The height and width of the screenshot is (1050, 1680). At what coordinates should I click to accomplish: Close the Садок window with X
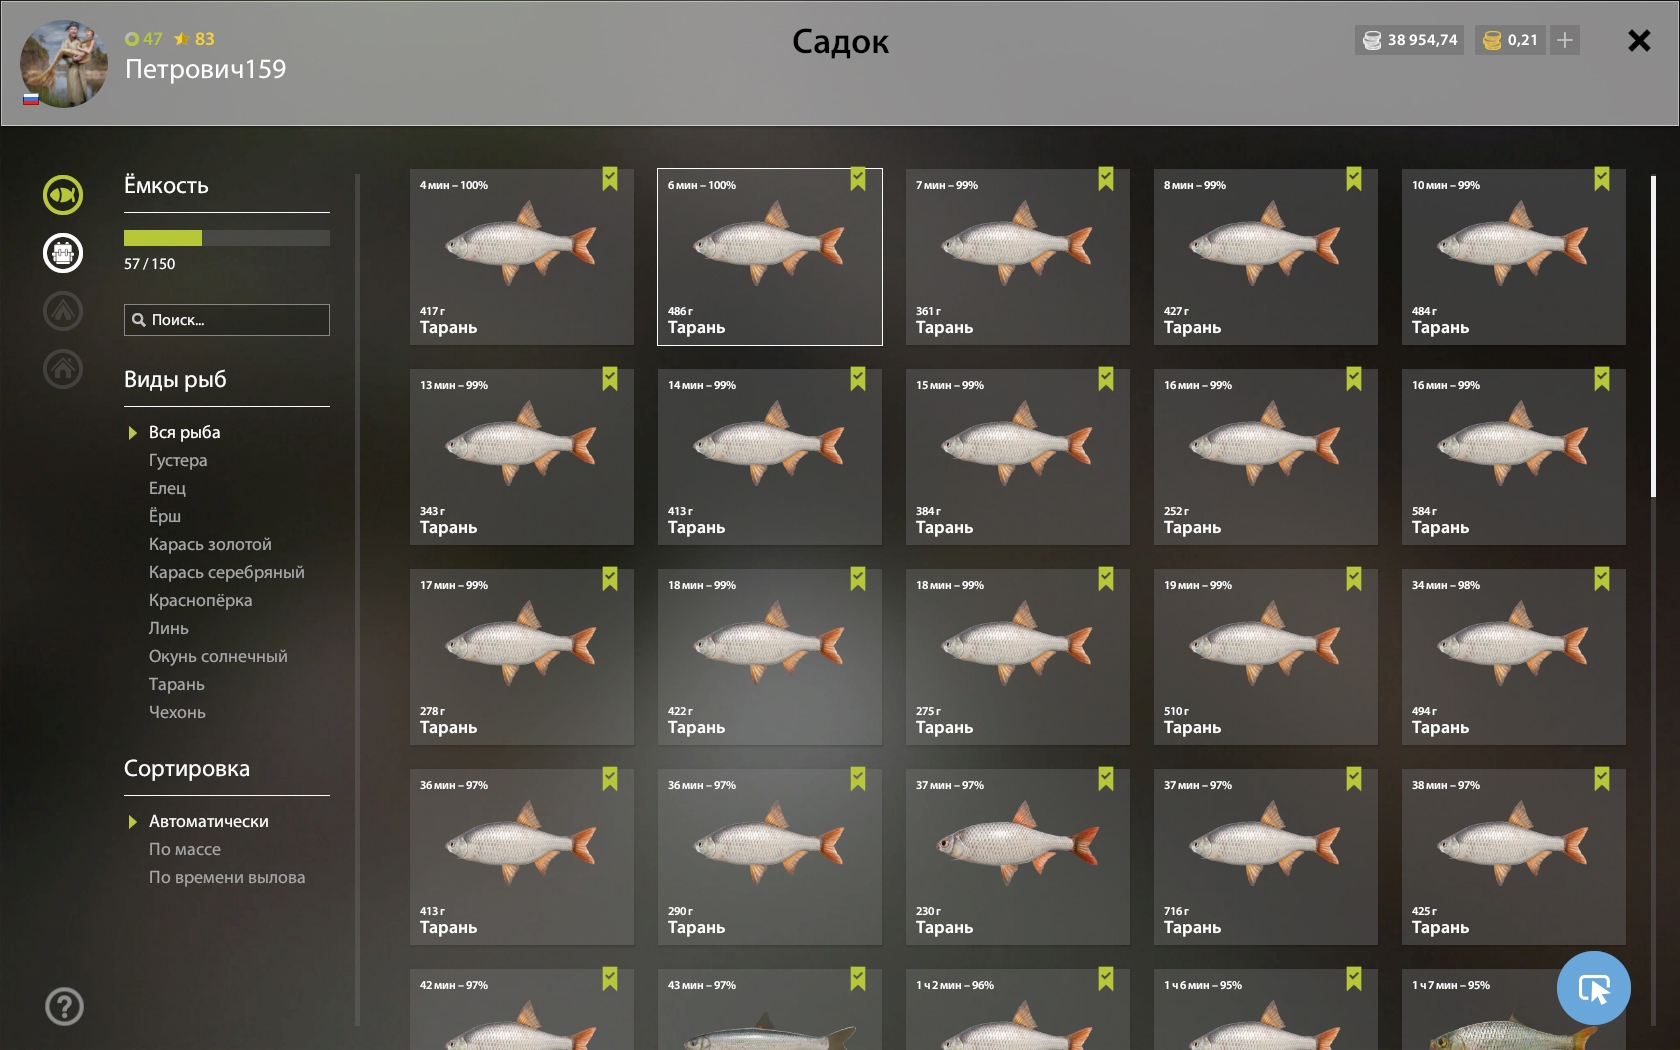(x=1639, y=40)
